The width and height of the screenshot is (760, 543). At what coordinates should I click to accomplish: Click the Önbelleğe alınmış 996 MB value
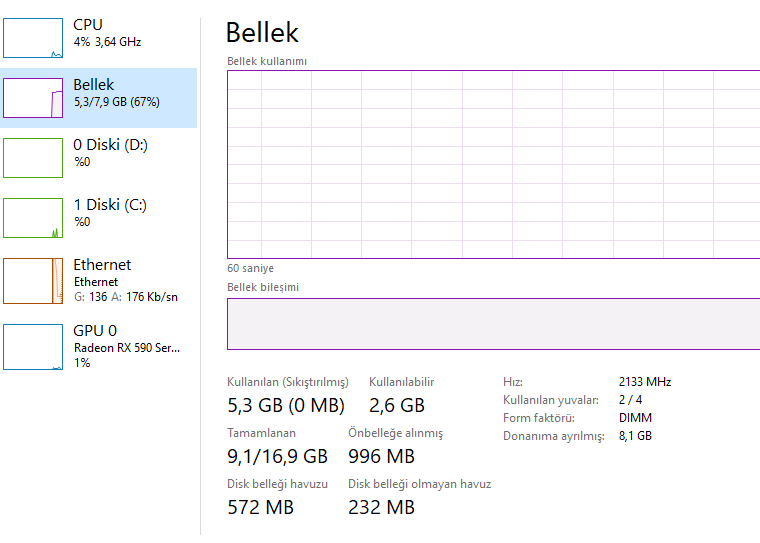tap(381, 456)
